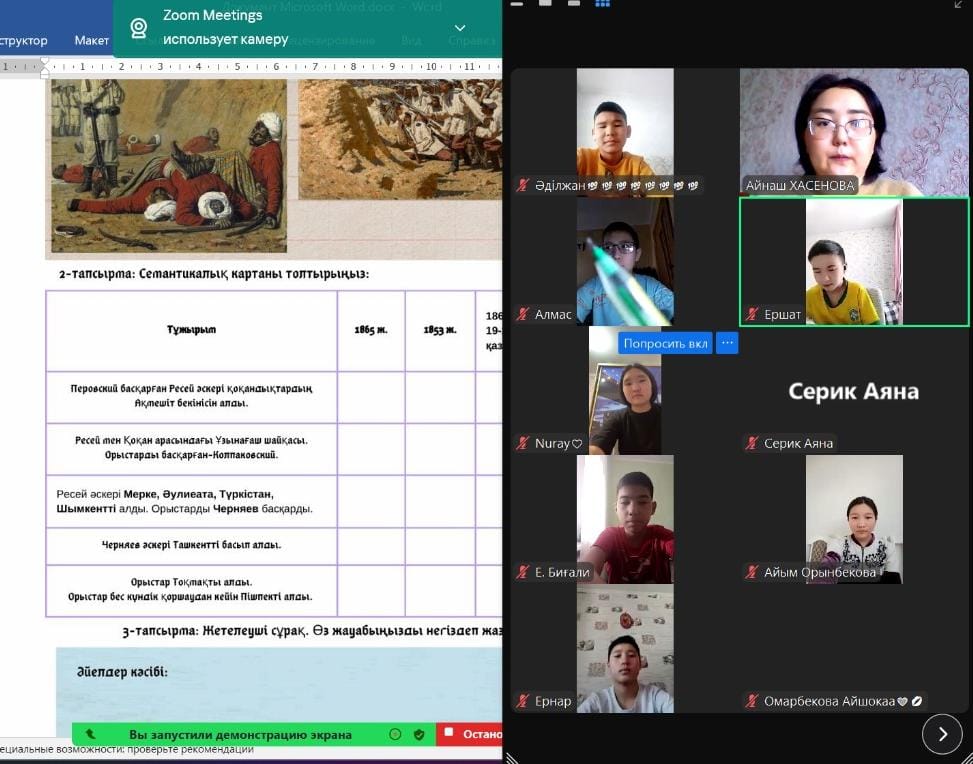Click Серик Аяна's muted microphone indicator
The width and height of the screenshot is (973, 764).
(752, 443)
